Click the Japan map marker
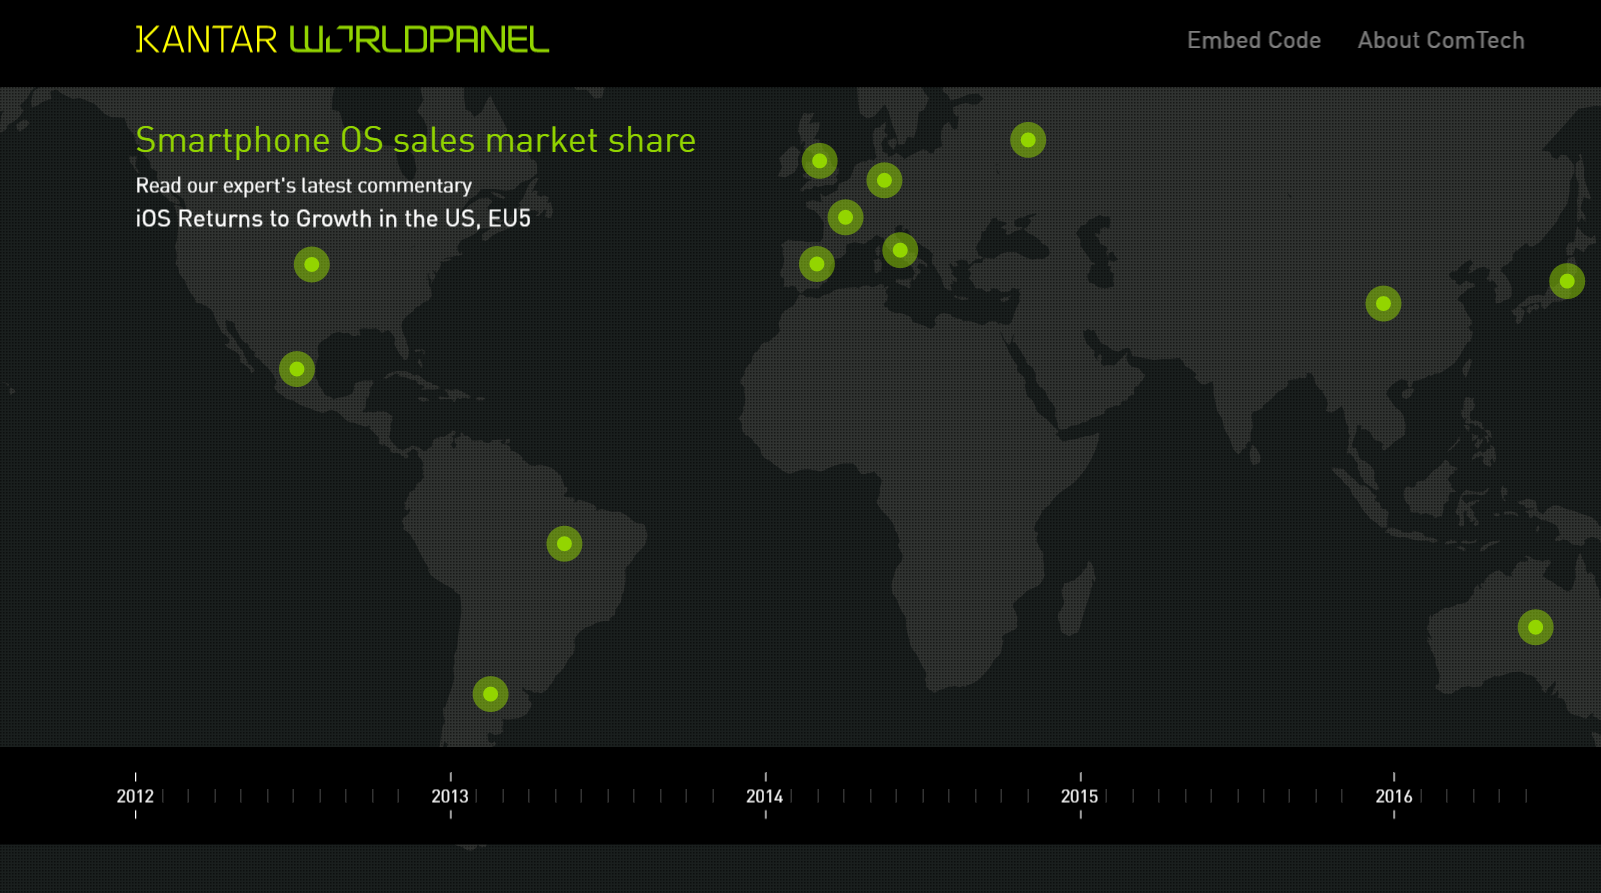The image size is (1601, 893). click(1567, 281)
